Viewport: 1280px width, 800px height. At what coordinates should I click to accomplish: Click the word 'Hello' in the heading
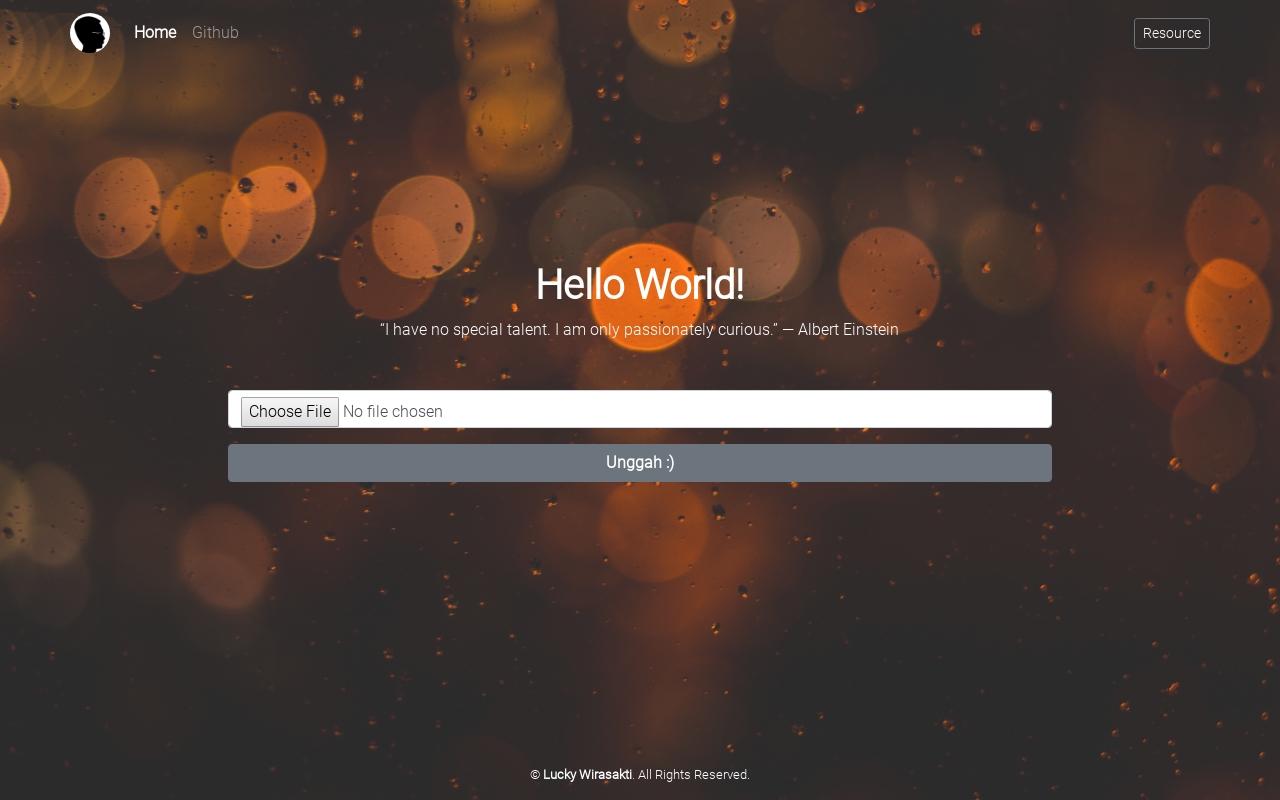[583, 284]
